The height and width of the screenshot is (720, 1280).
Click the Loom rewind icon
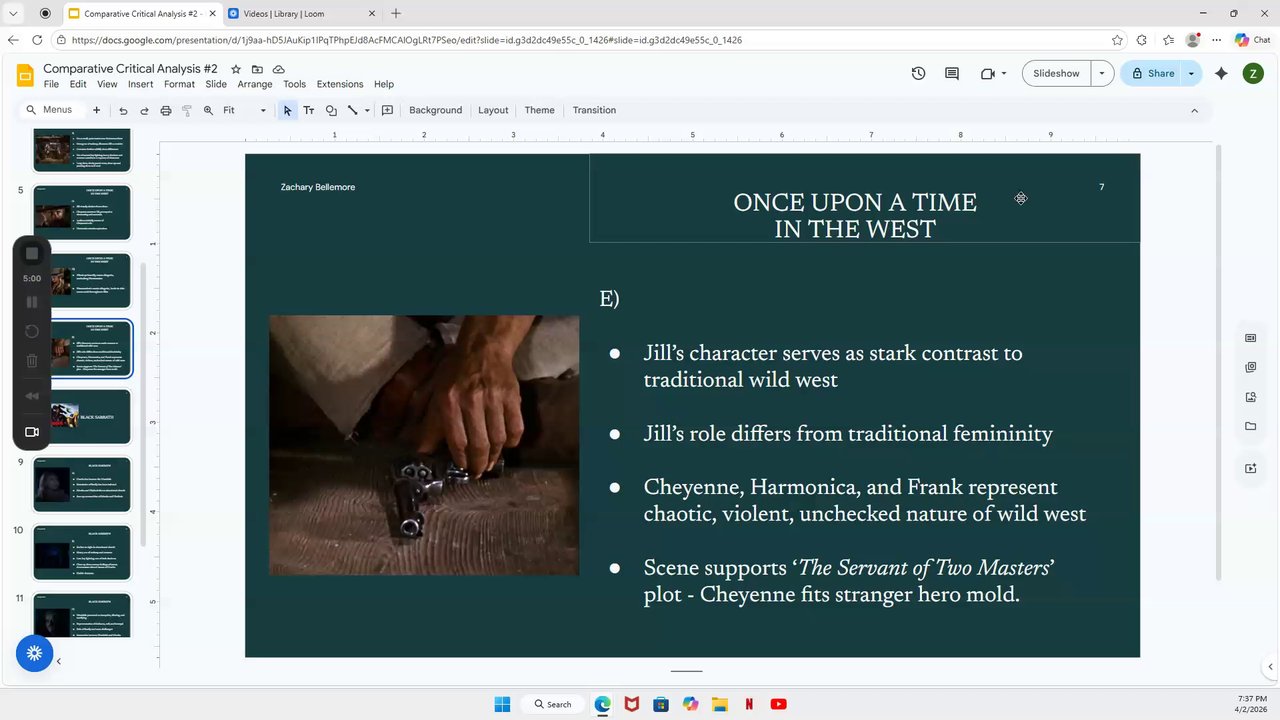click(x=32, y=396)
